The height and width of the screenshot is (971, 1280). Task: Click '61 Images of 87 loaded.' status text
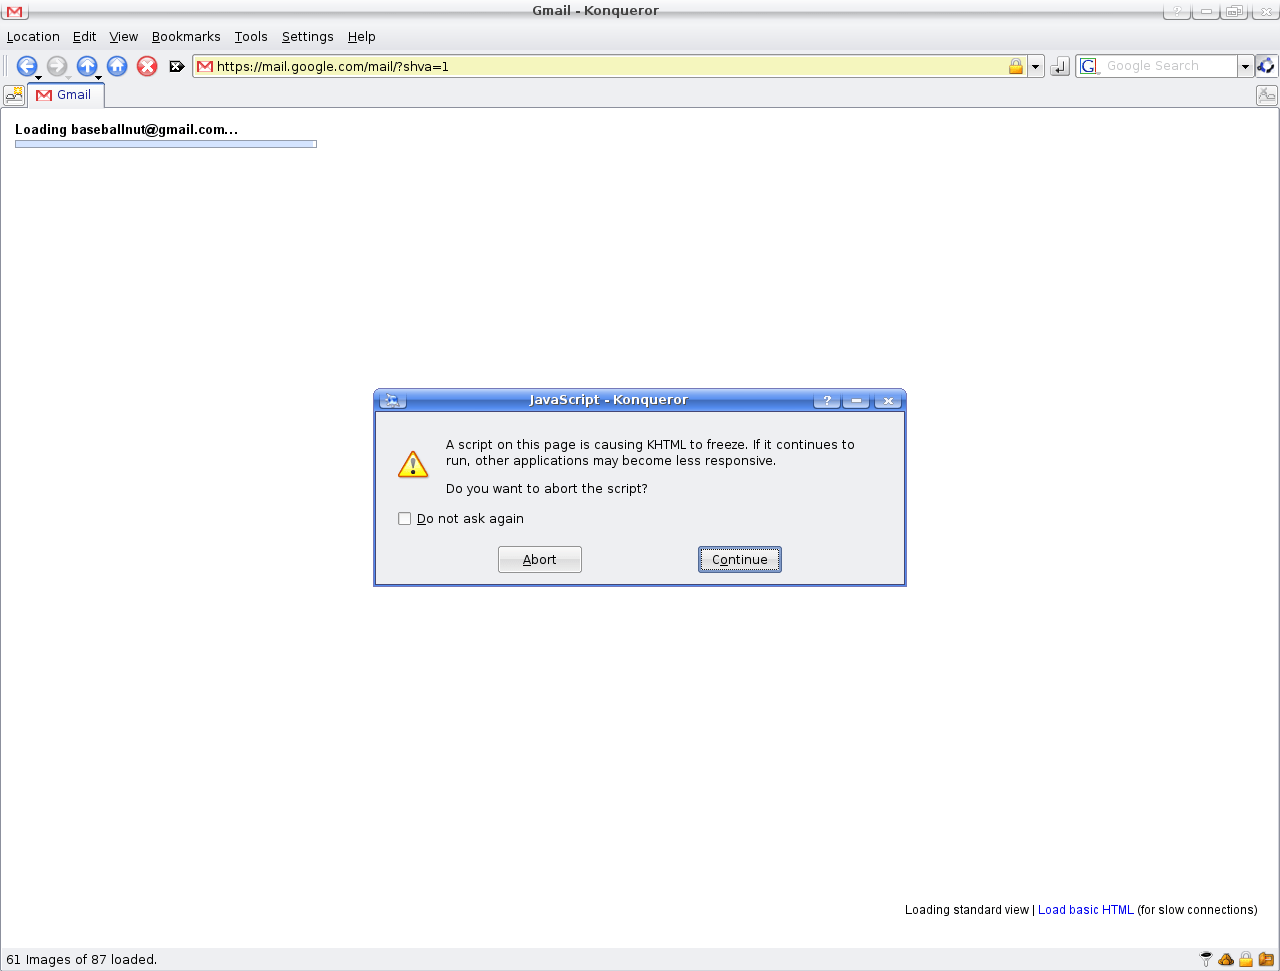[82, 960]
